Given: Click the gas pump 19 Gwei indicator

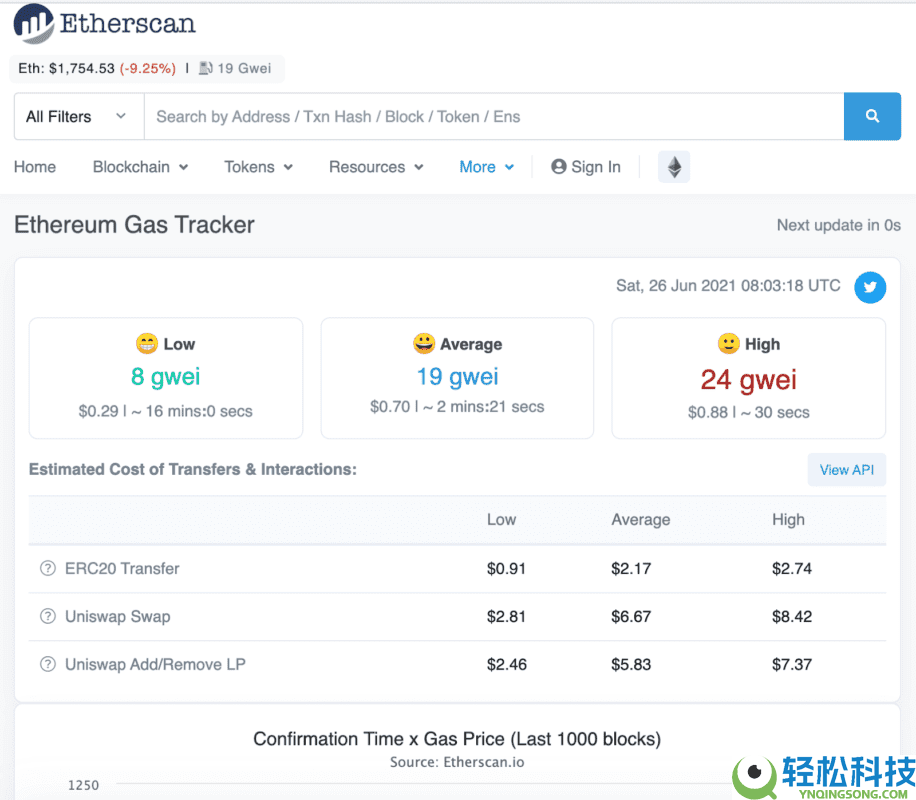Looking at the screenshot, I should [235, 69].
